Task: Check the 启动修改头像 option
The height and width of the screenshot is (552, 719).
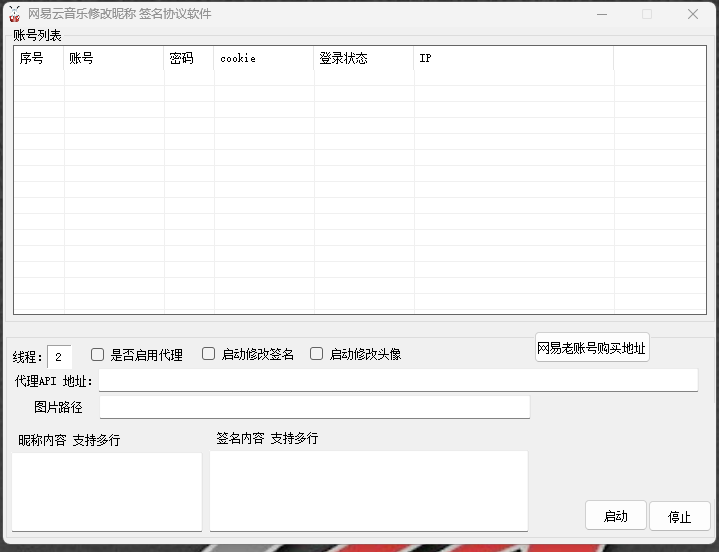Action: click(x=317, y=354)
